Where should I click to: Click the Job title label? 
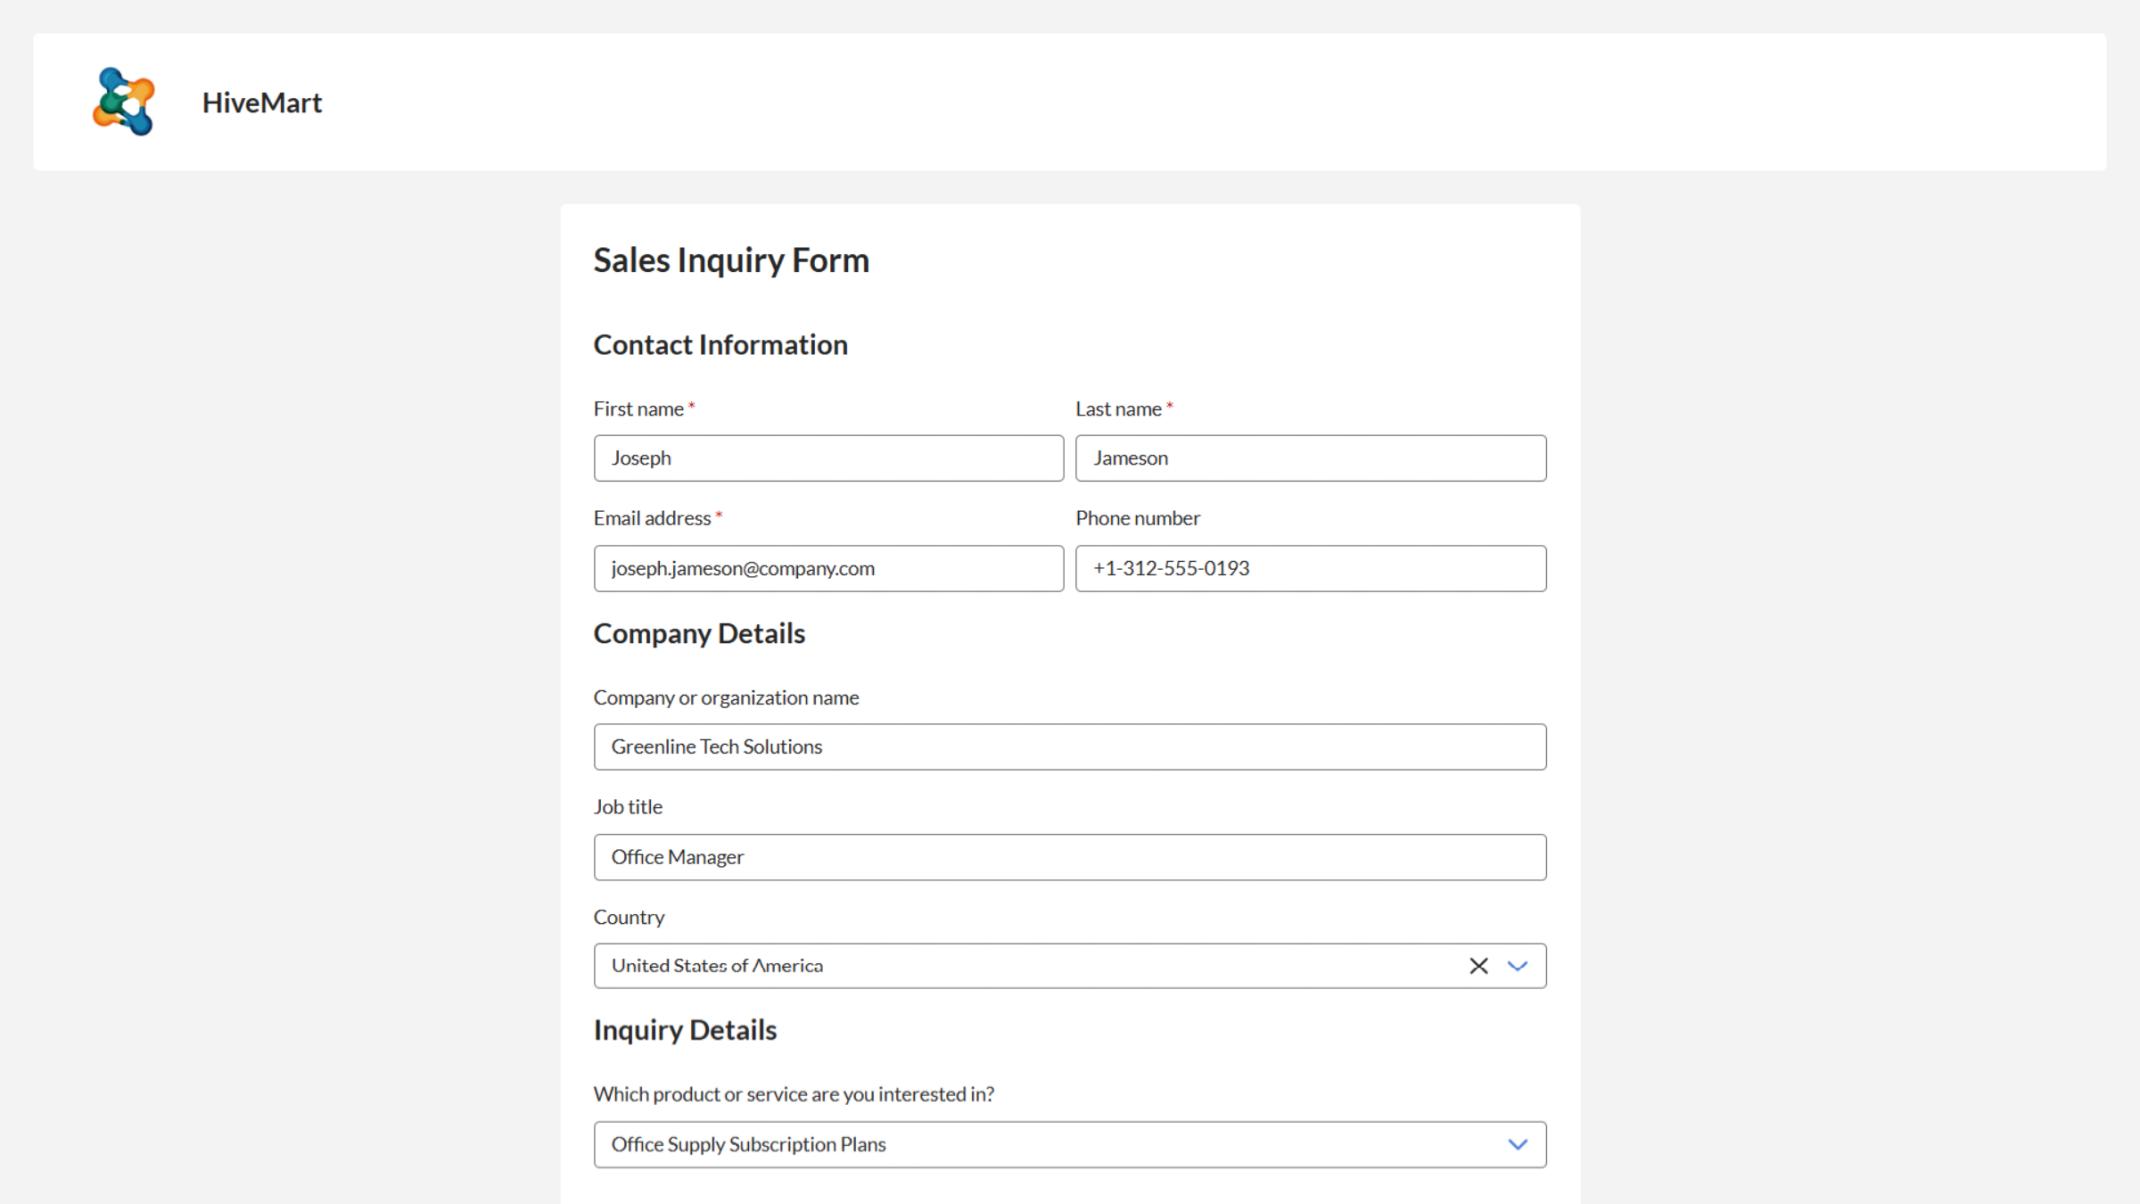628,807
